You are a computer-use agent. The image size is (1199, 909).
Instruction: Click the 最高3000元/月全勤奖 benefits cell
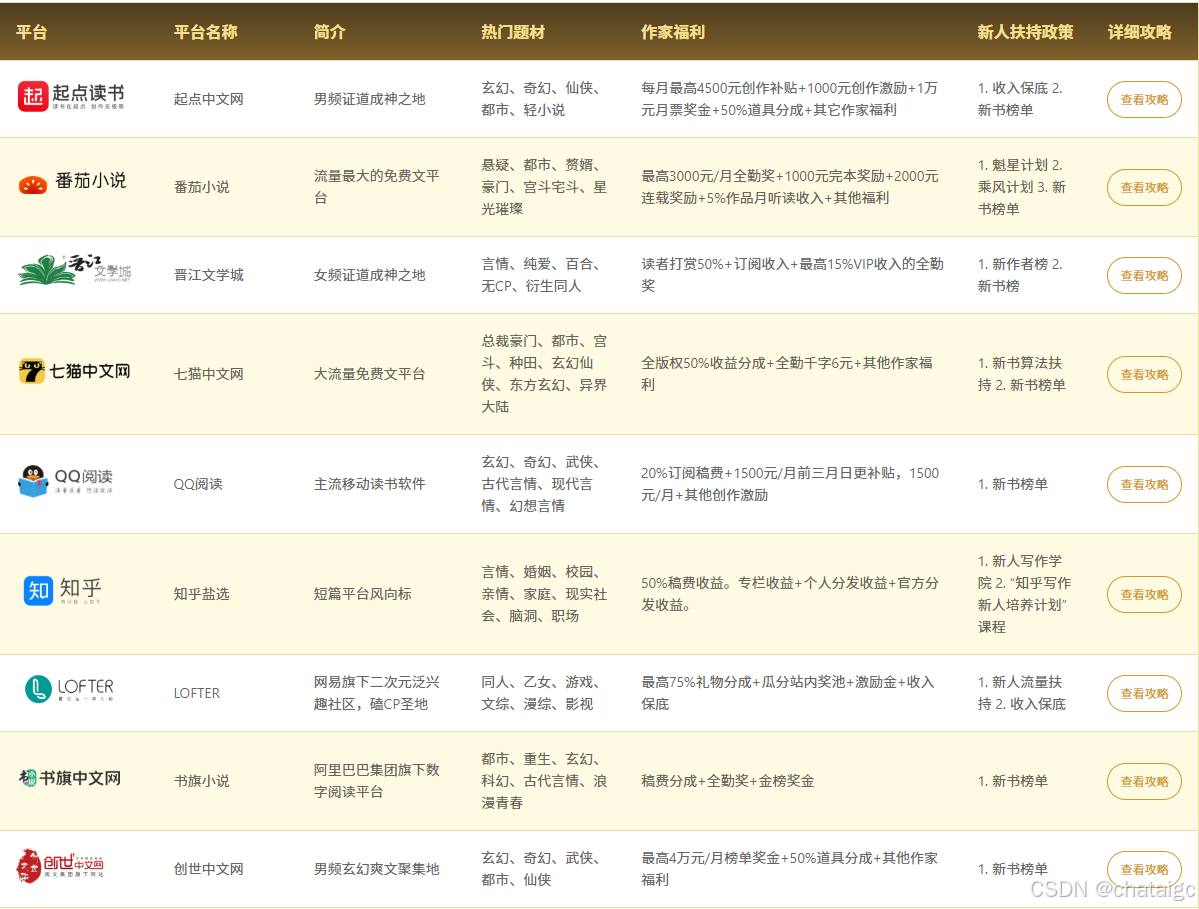pos(790,187)
